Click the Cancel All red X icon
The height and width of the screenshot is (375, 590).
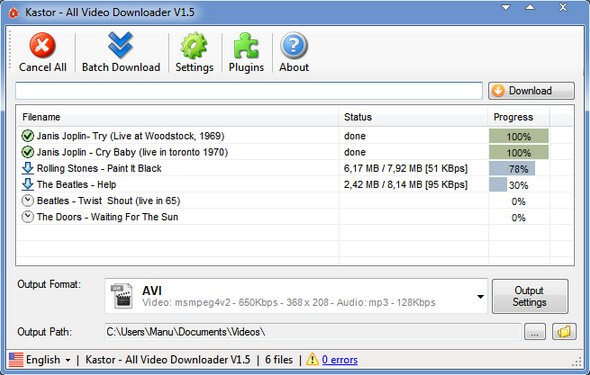(x=43, y=45)
